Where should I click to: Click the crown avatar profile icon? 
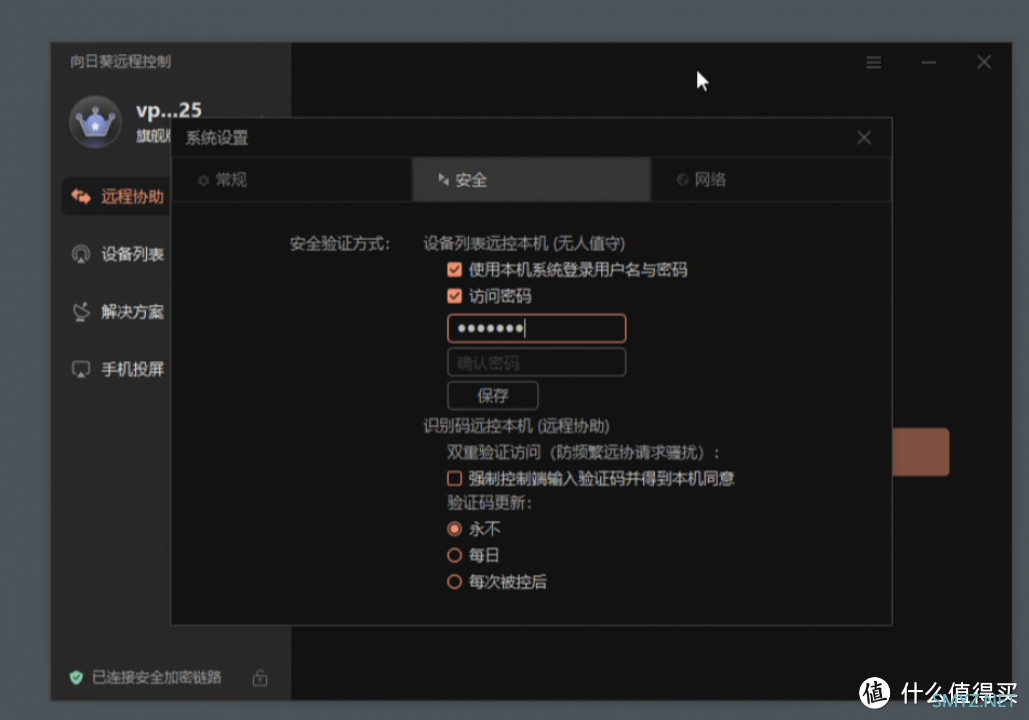96,121
